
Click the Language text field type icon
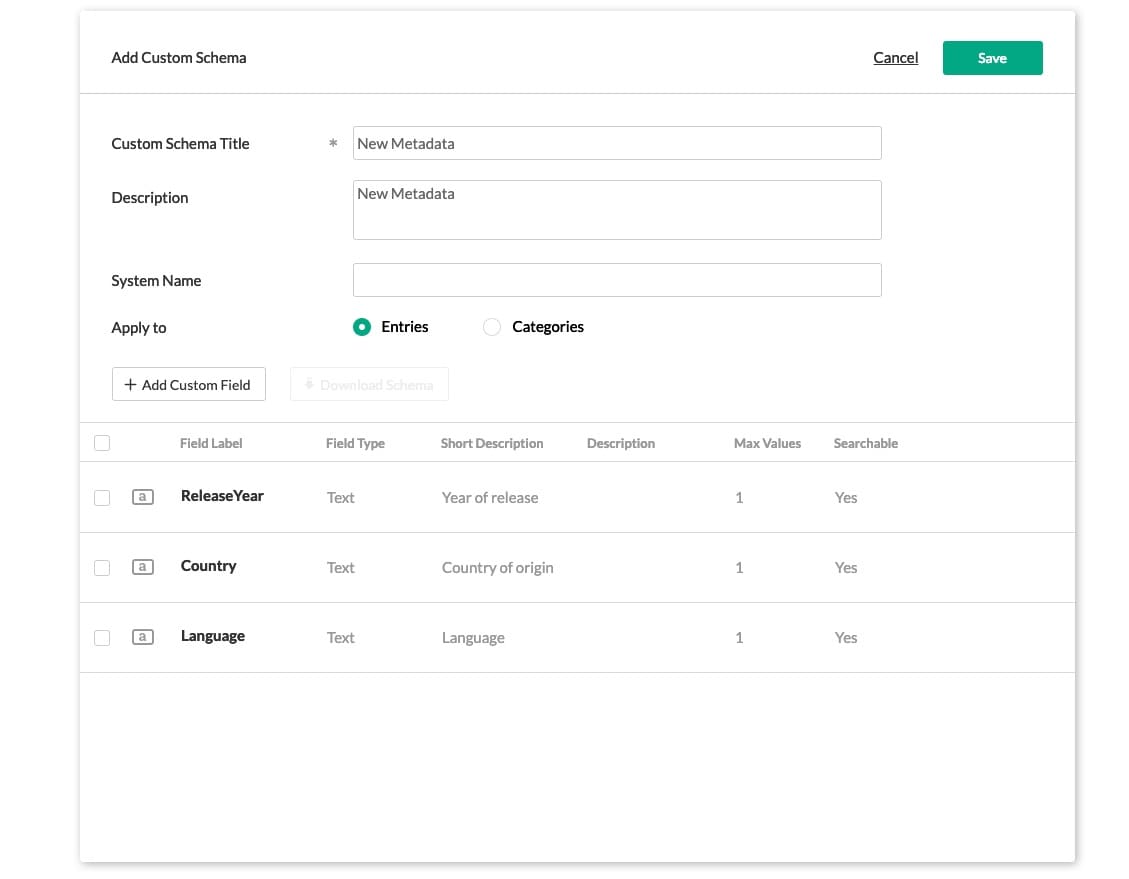(143, 637)
